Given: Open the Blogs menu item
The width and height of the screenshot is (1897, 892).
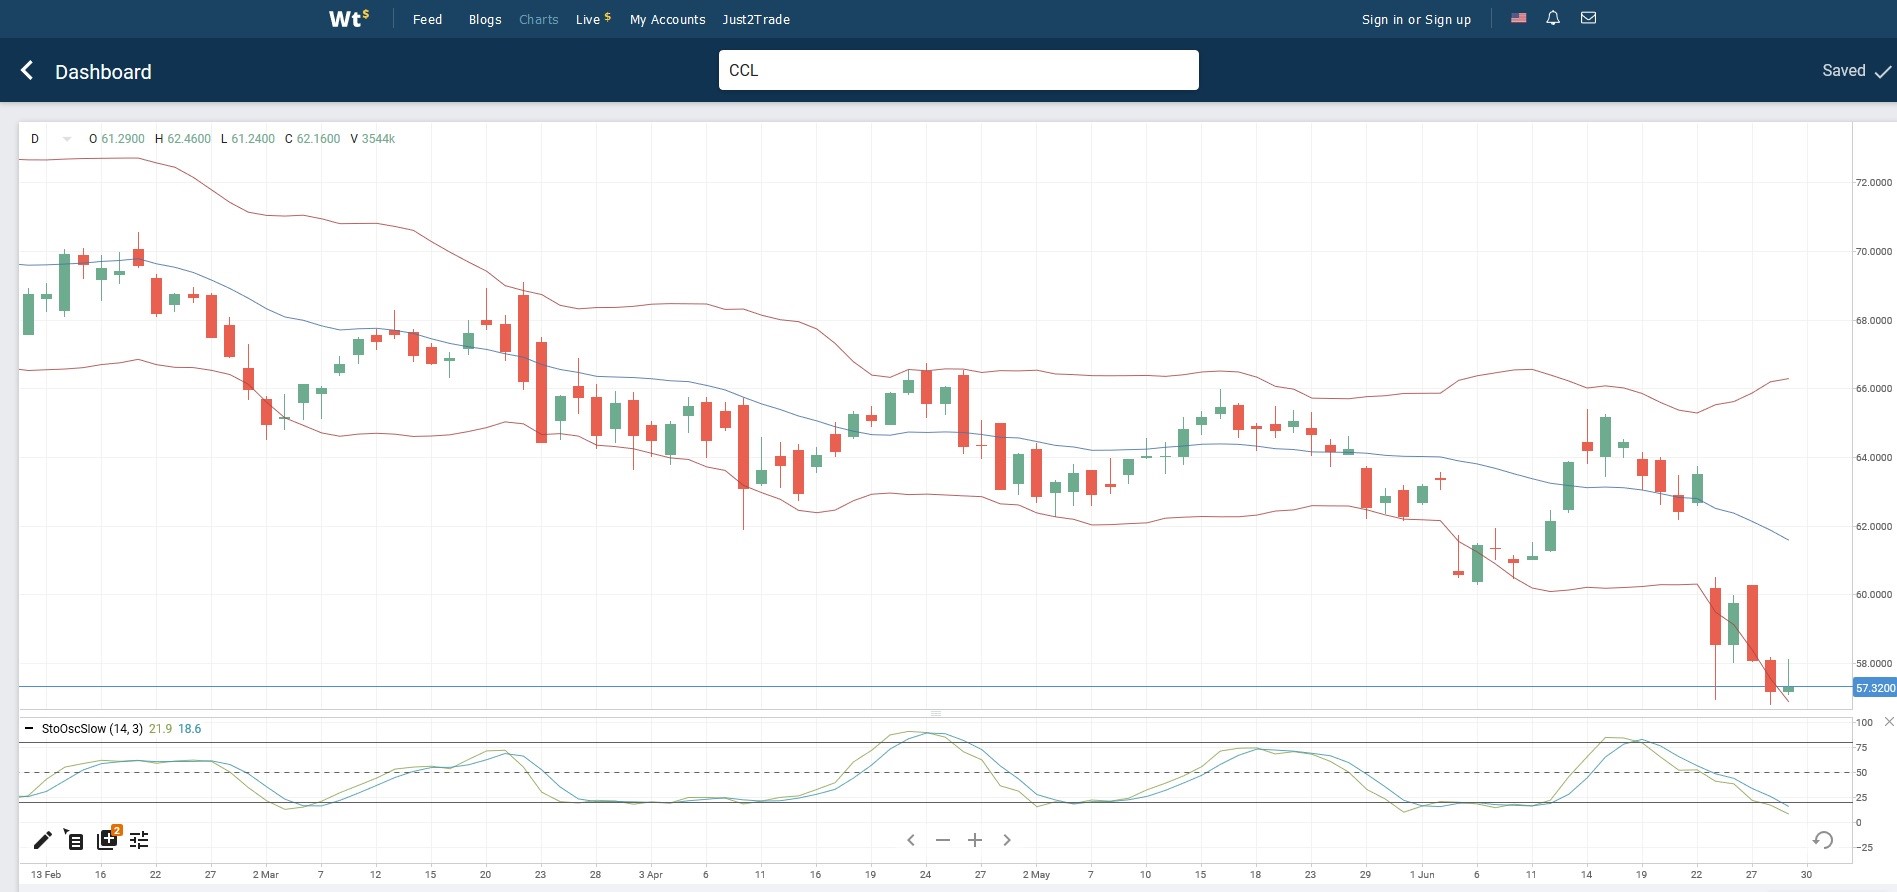Looking at the screenshot, I should [x=485, y=19].
